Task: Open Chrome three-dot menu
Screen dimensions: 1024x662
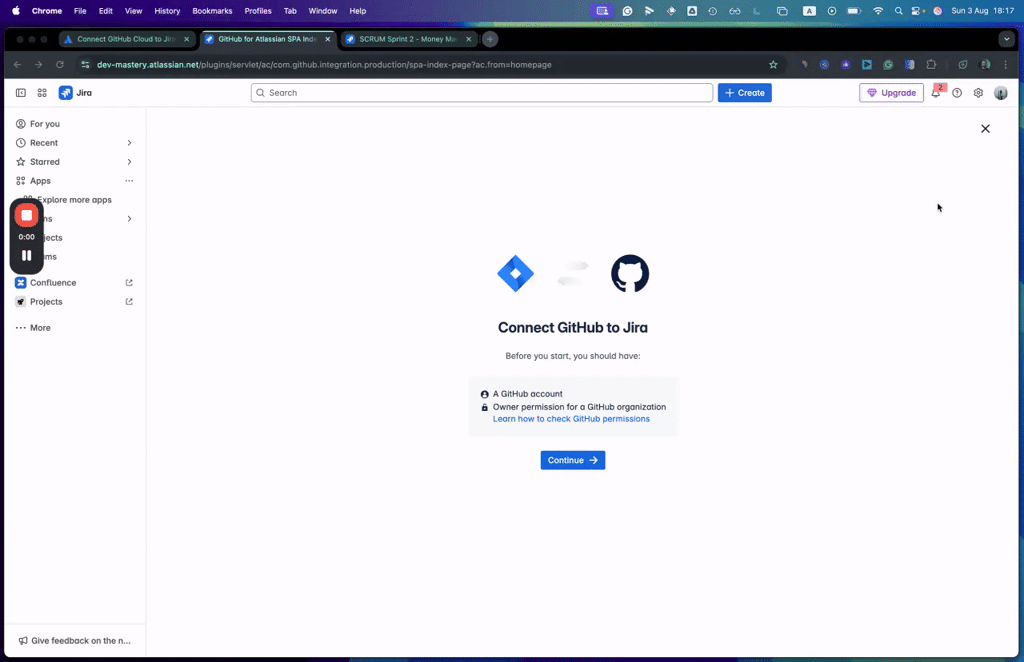Action: point(1006,65)
